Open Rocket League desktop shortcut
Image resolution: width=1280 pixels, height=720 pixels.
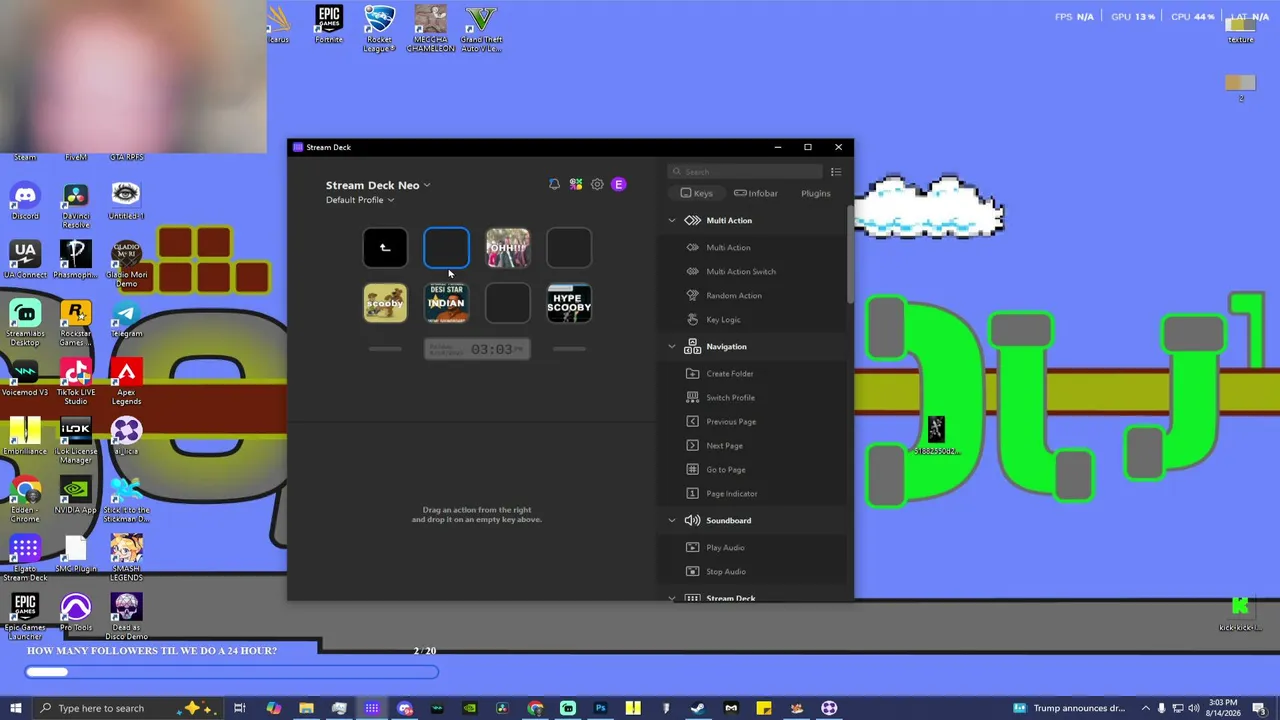pos(379,28)
